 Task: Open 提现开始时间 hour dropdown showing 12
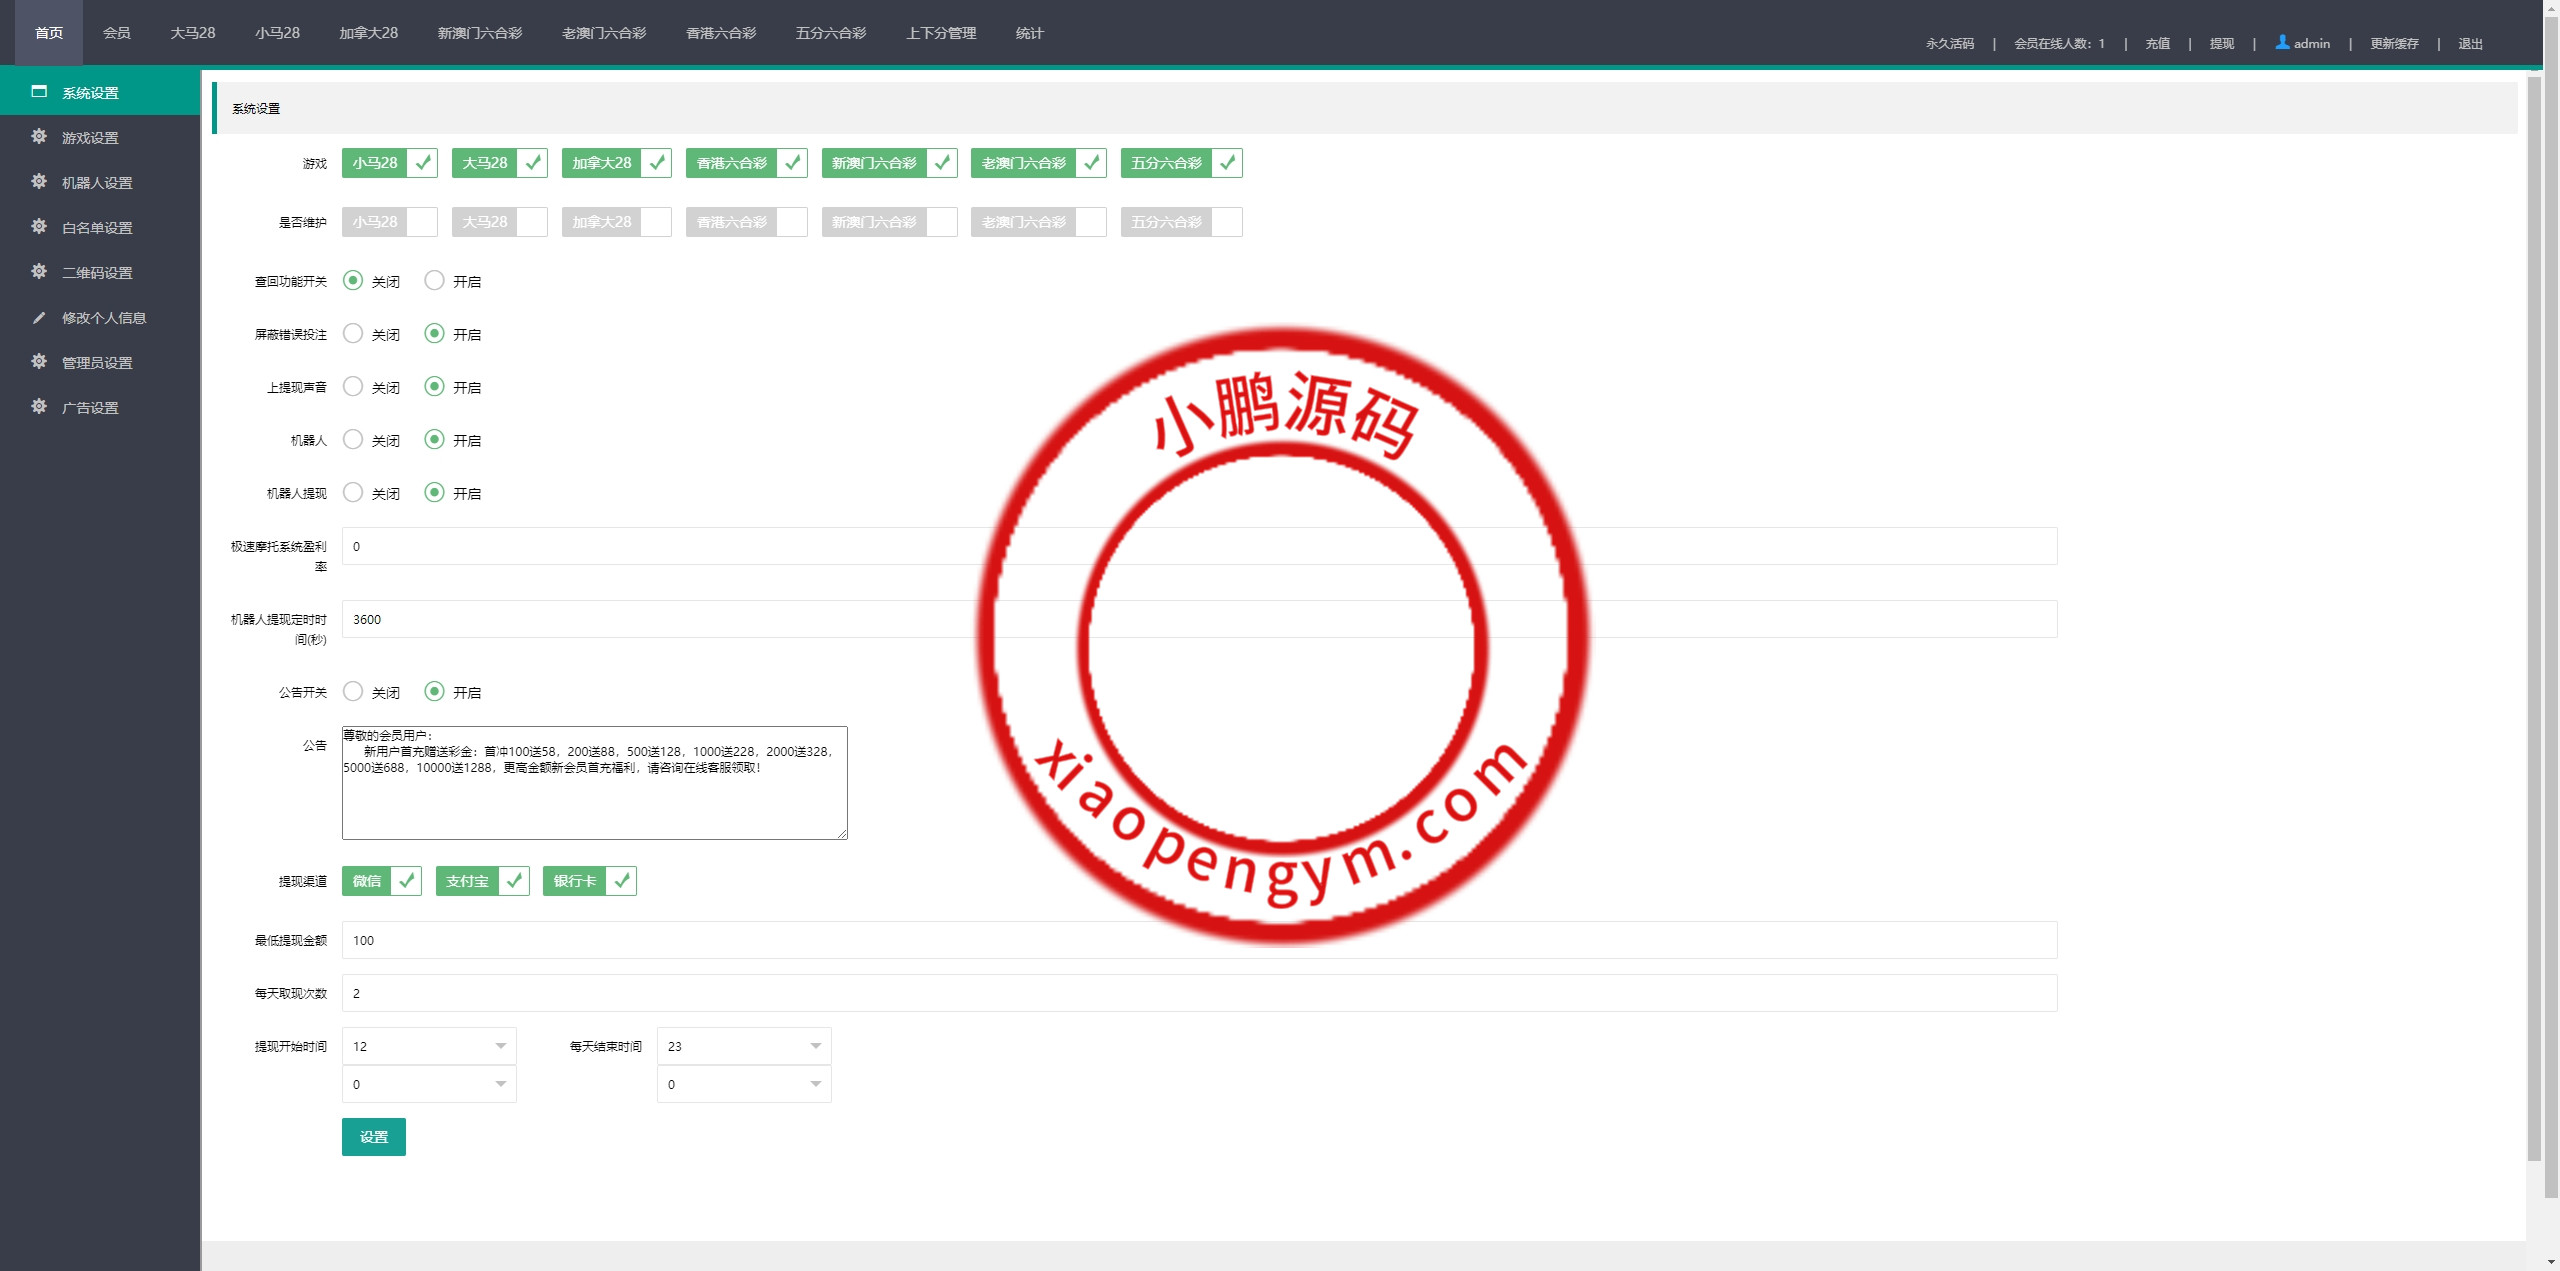click(x=429, y=1046)
